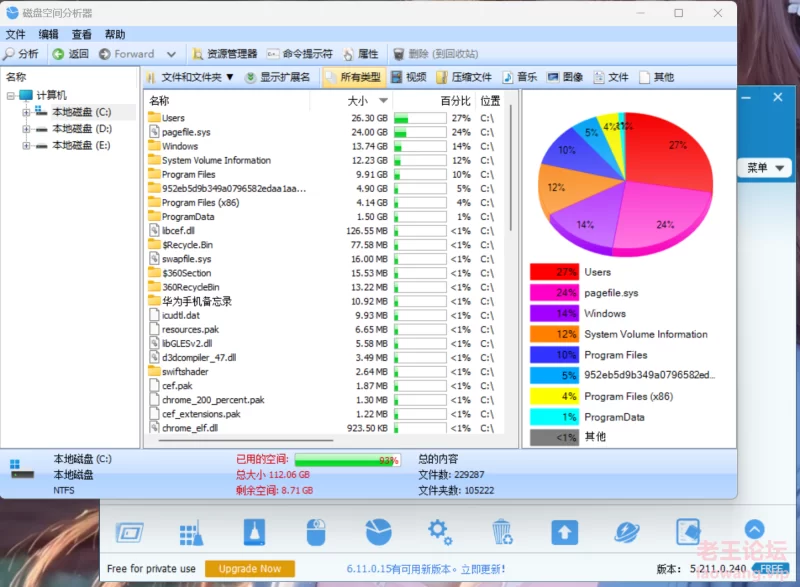Viewport: 800px width, 587px height.
Task: Click the 分析 magnifier toolbar button
Action: tap(21, 54)
